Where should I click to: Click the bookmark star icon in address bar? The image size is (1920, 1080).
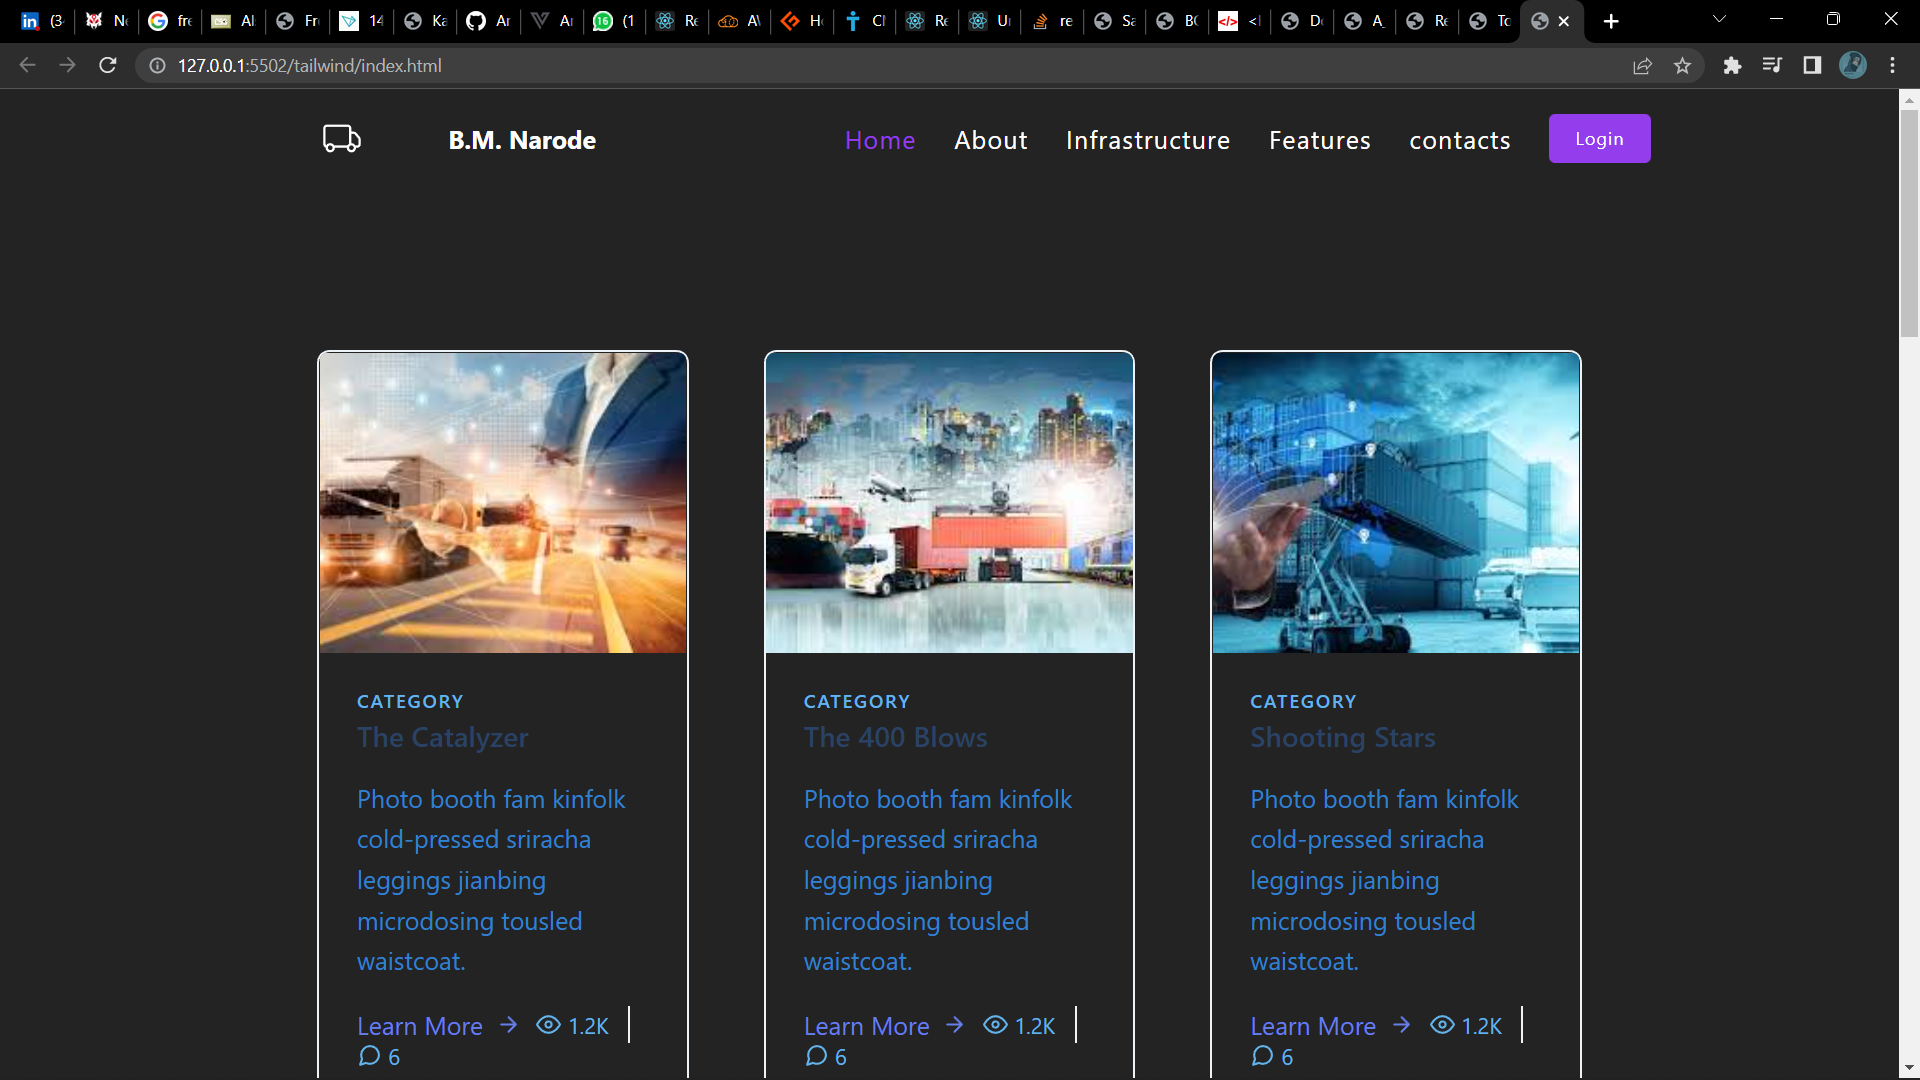[x=1682, y=66]
